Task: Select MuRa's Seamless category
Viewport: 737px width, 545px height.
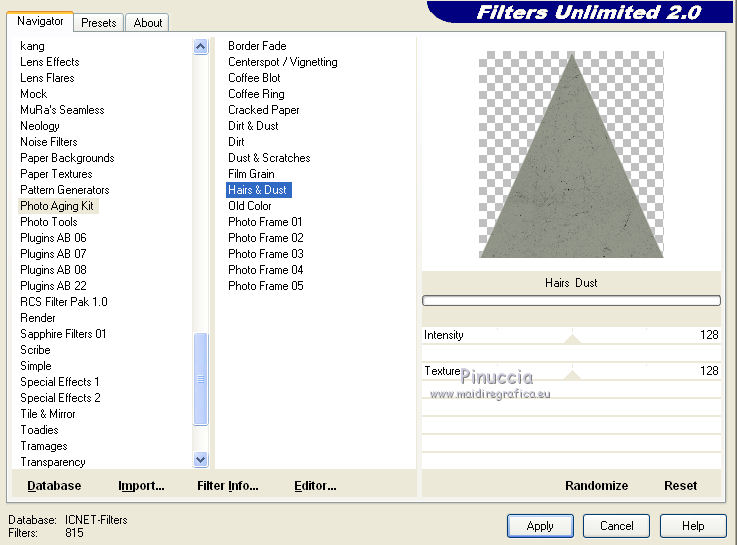Action: pos(62,110)
